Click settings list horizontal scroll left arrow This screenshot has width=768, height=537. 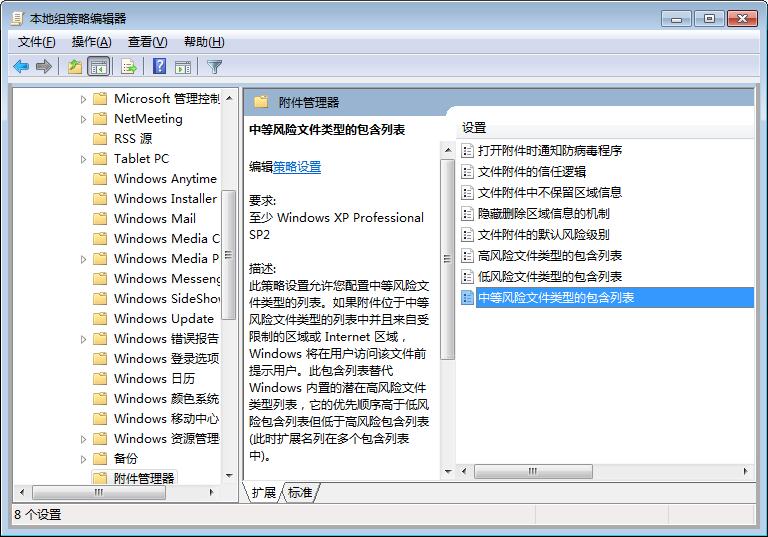pos(464,471)
